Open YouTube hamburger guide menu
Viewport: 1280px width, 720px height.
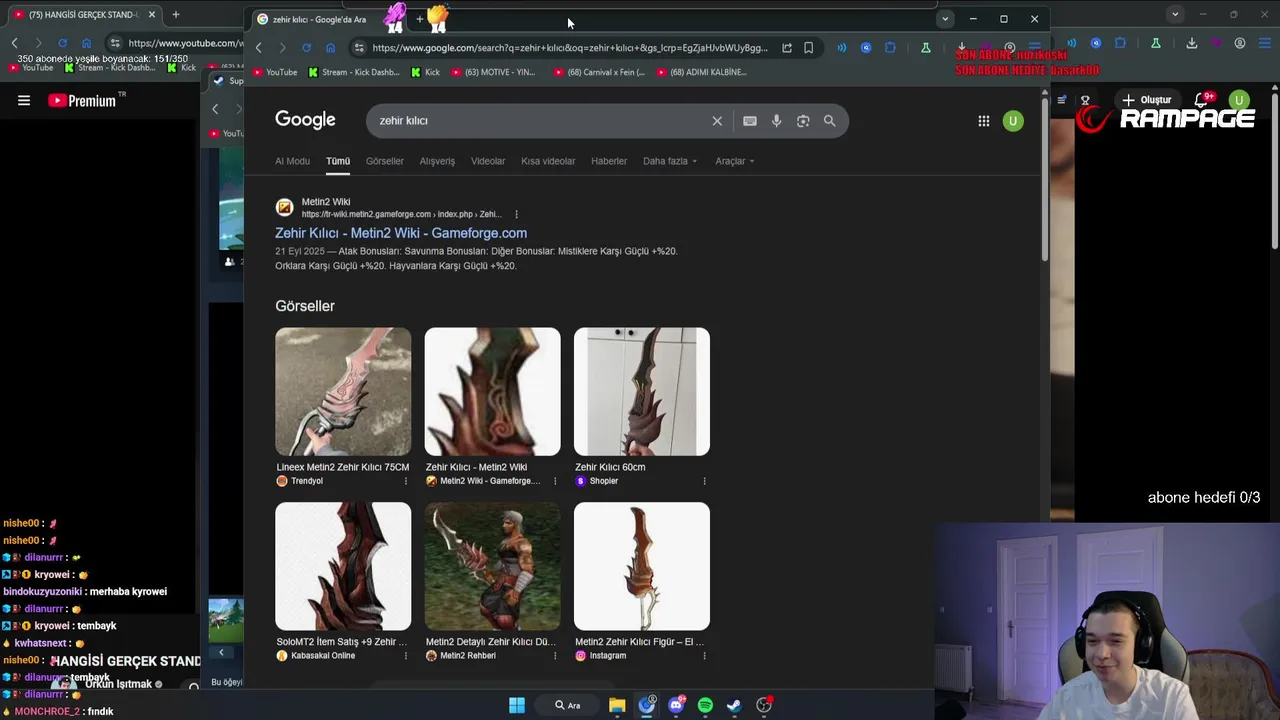click(24, 100)
